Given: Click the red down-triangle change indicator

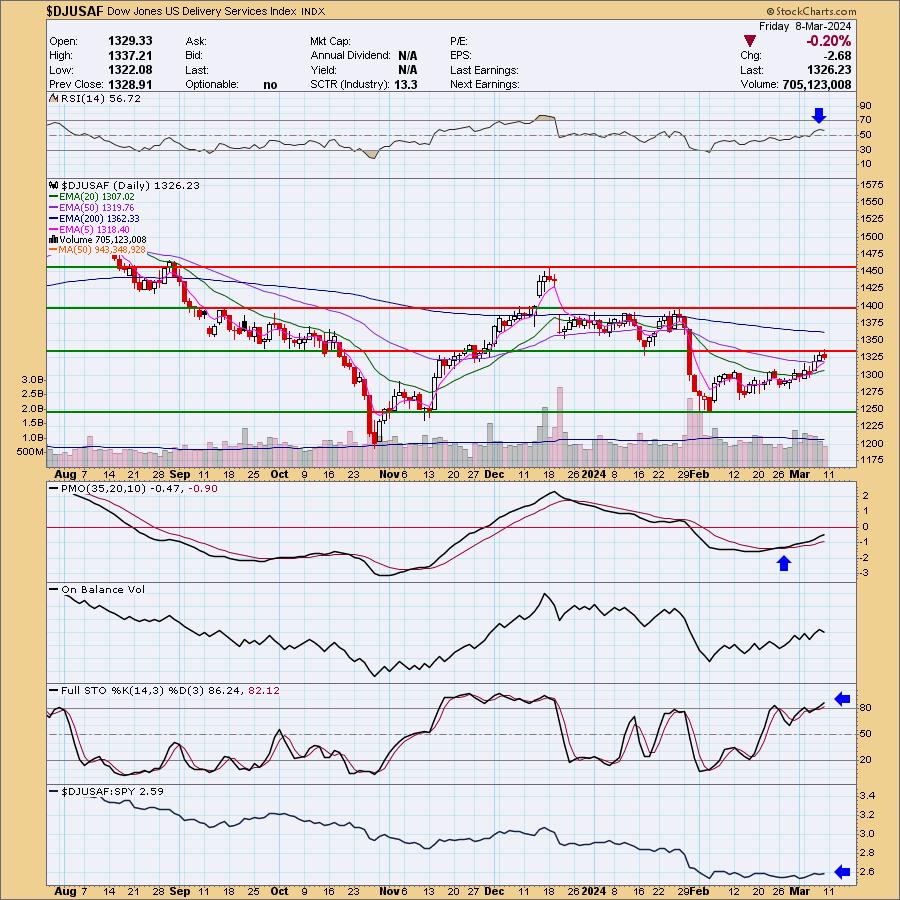Looking at the screenshot, I should click(x=749, y=41).
